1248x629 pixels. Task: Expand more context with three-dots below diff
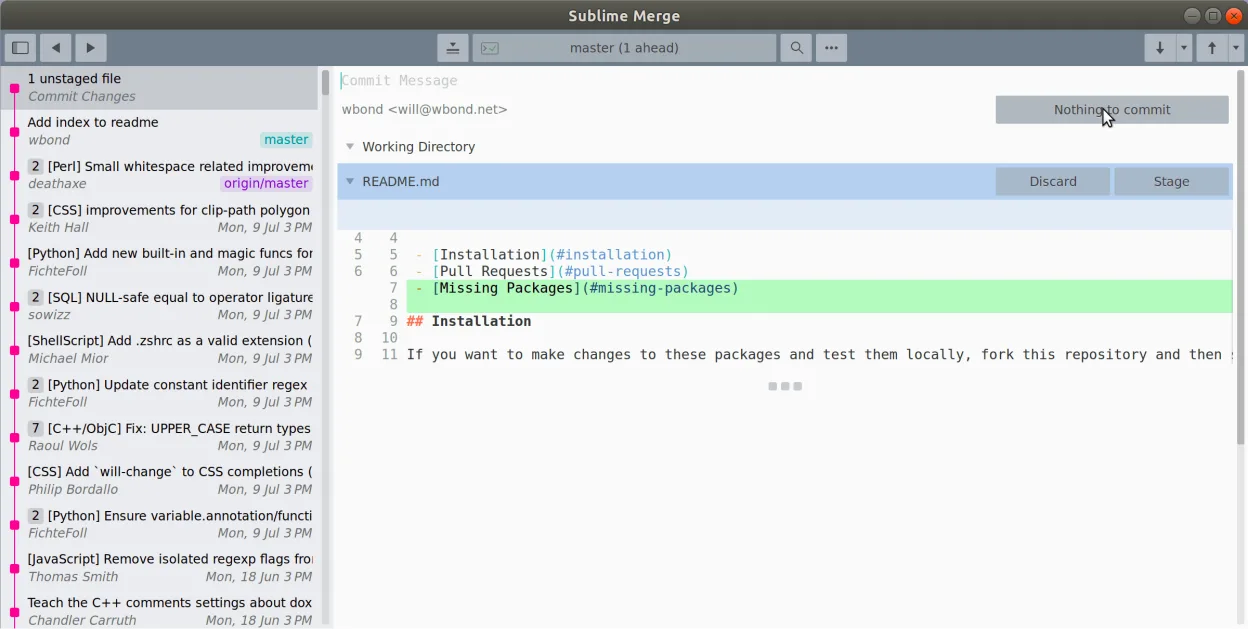[x=785, y=386]
